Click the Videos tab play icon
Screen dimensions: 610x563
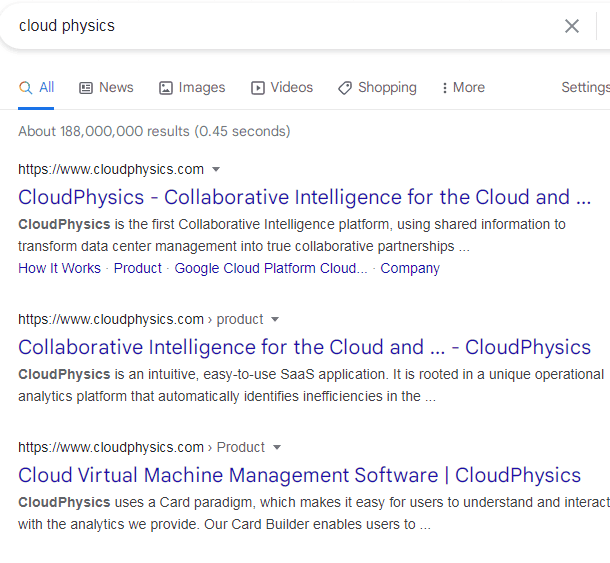pyautogui.click(x=258, y=88)
